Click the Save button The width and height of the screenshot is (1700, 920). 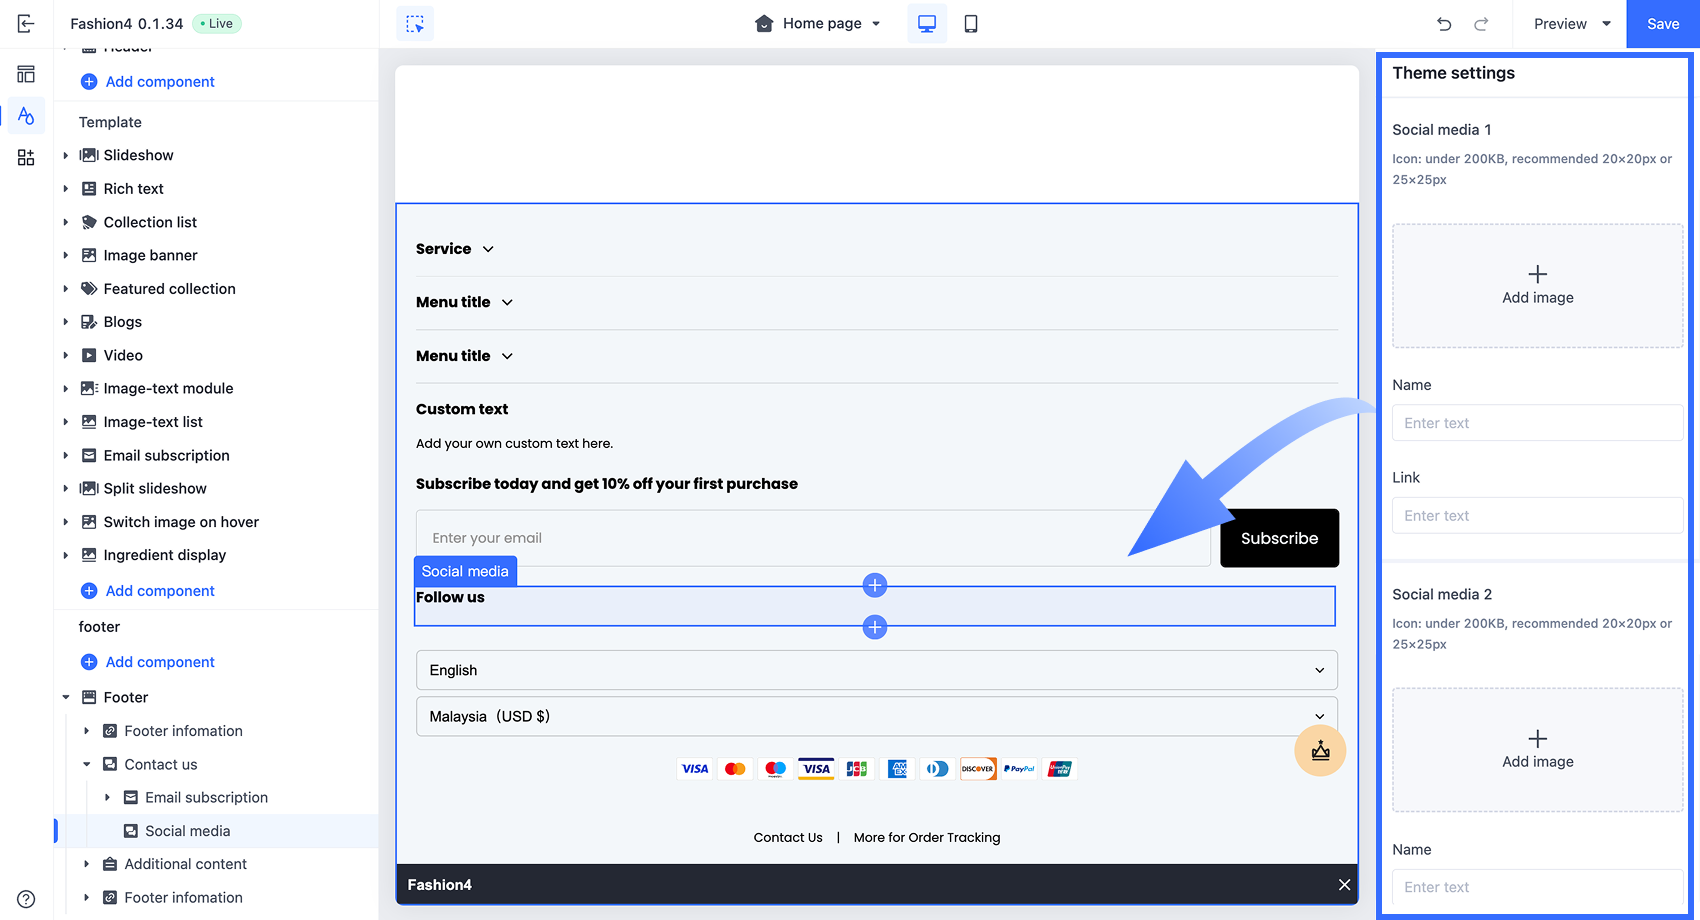click(x=1662, y=24)
